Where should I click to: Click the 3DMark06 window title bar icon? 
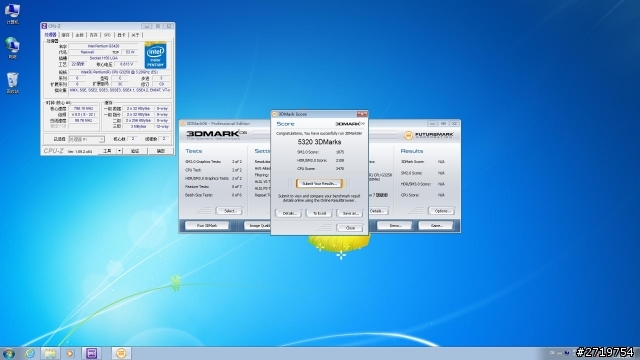(x=183, y=123)
